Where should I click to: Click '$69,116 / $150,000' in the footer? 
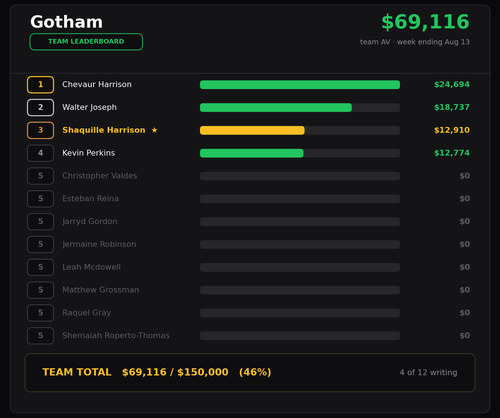click(x=175, y=372)
